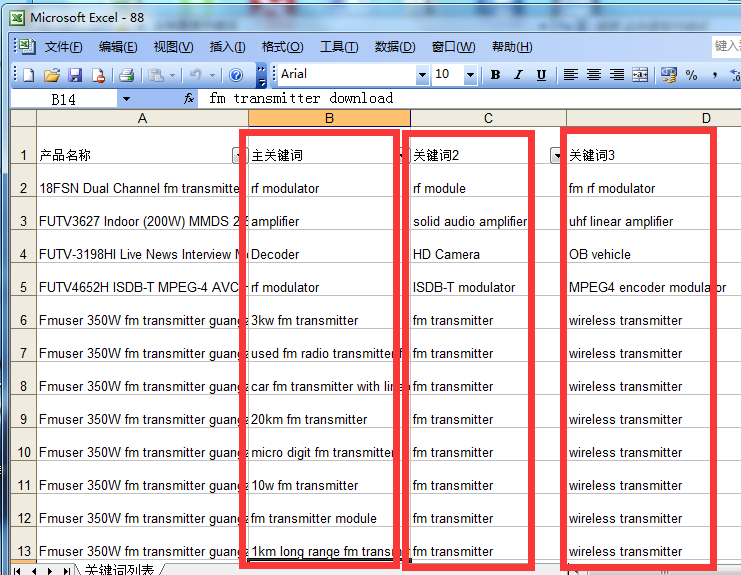The image size is (741, 575).
Task: Toggle italic formatting with the I button
Action: click(518, 75)
